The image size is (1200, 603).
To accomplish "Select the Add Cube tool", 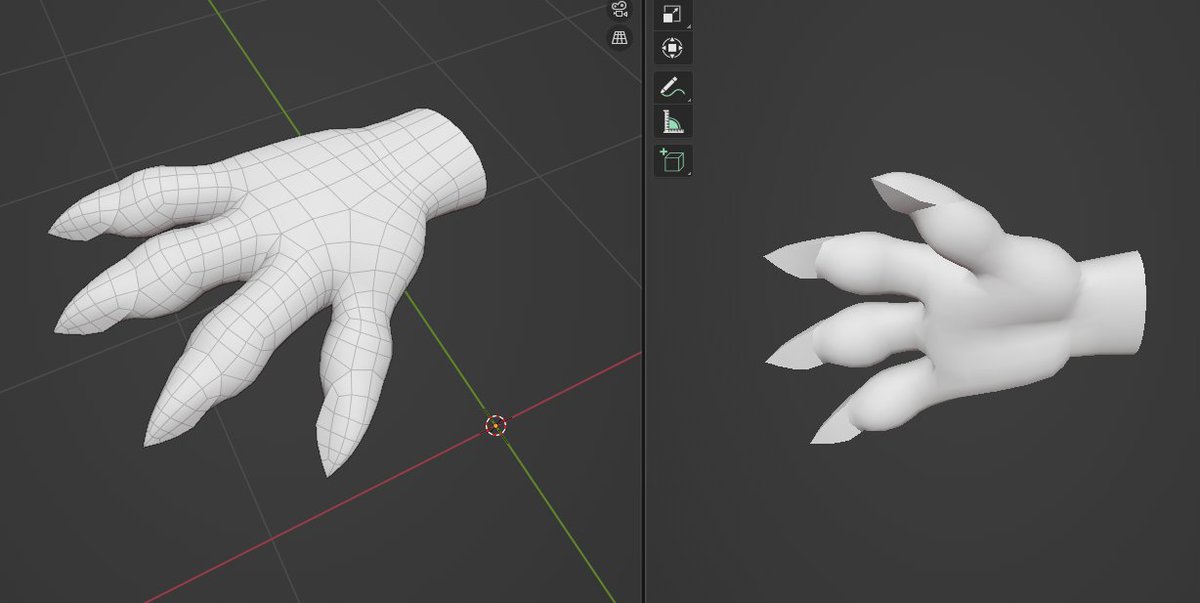I will coord(673,160).
